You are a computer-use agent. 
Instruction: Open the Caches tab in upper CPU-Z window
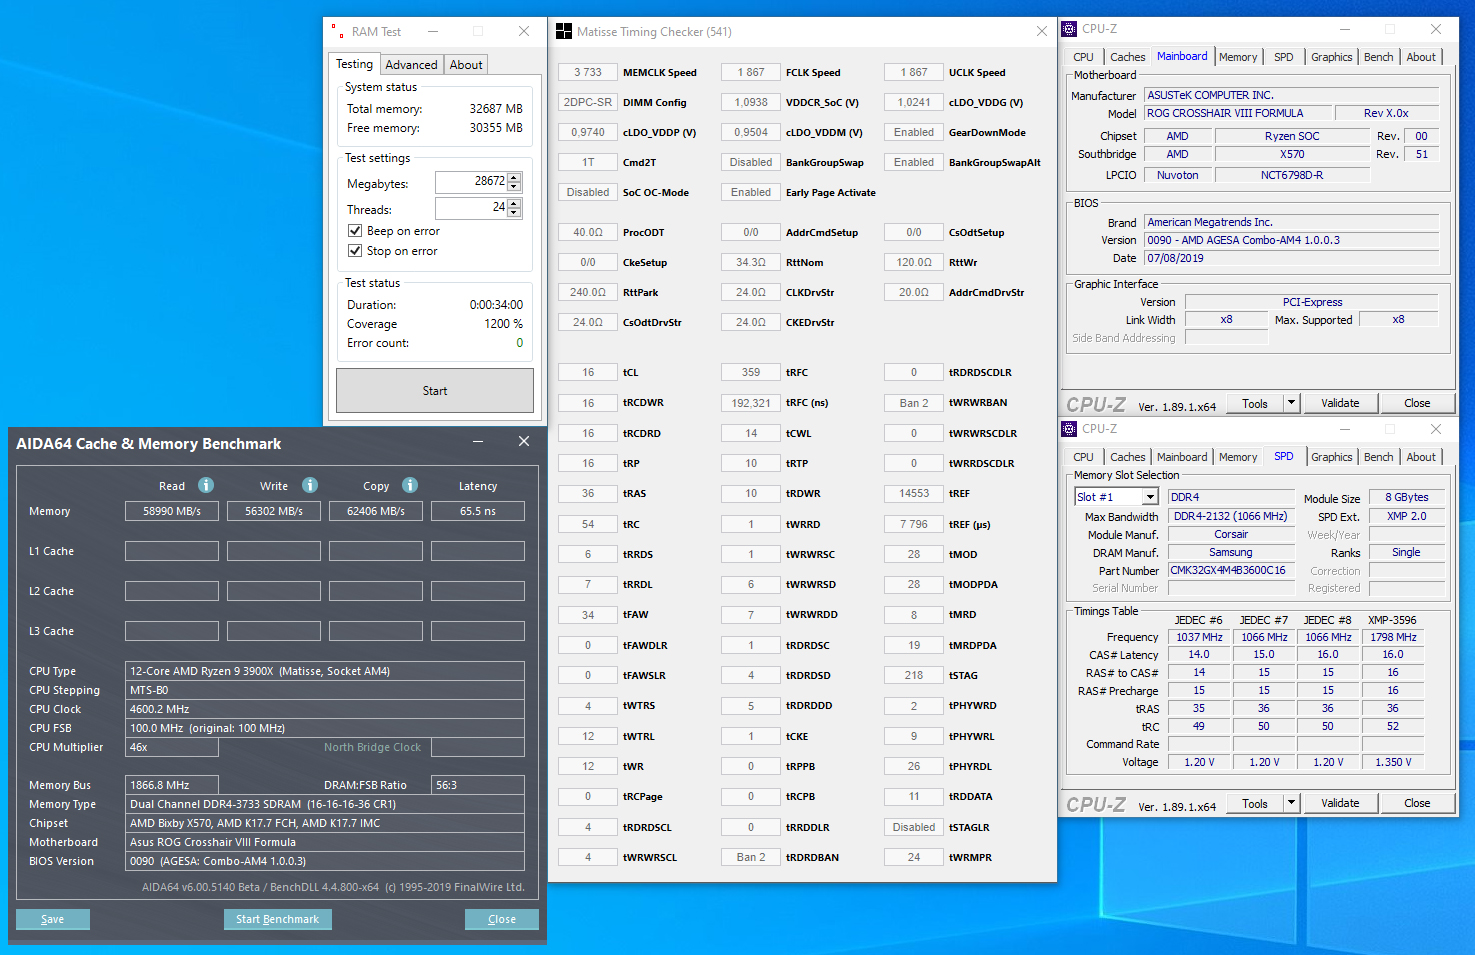1127,57
